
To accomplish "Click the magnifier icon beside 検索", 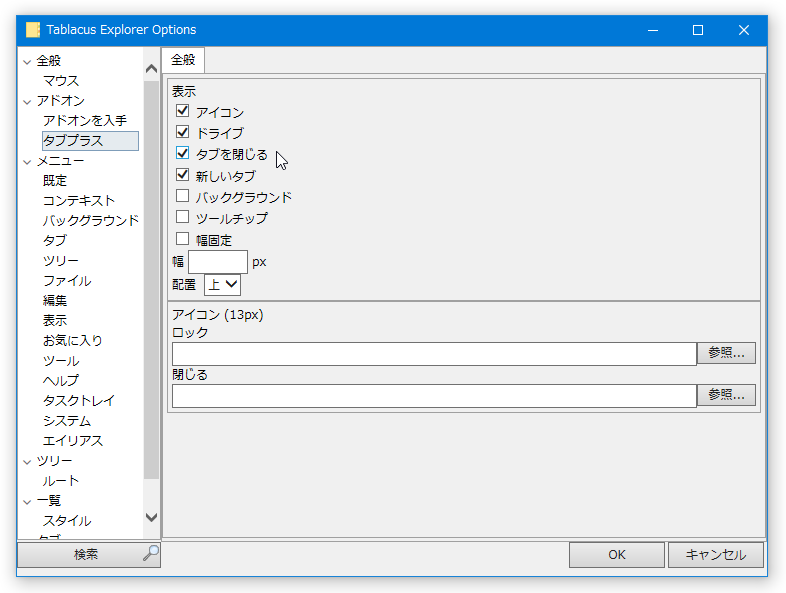I will click(150, 553).
